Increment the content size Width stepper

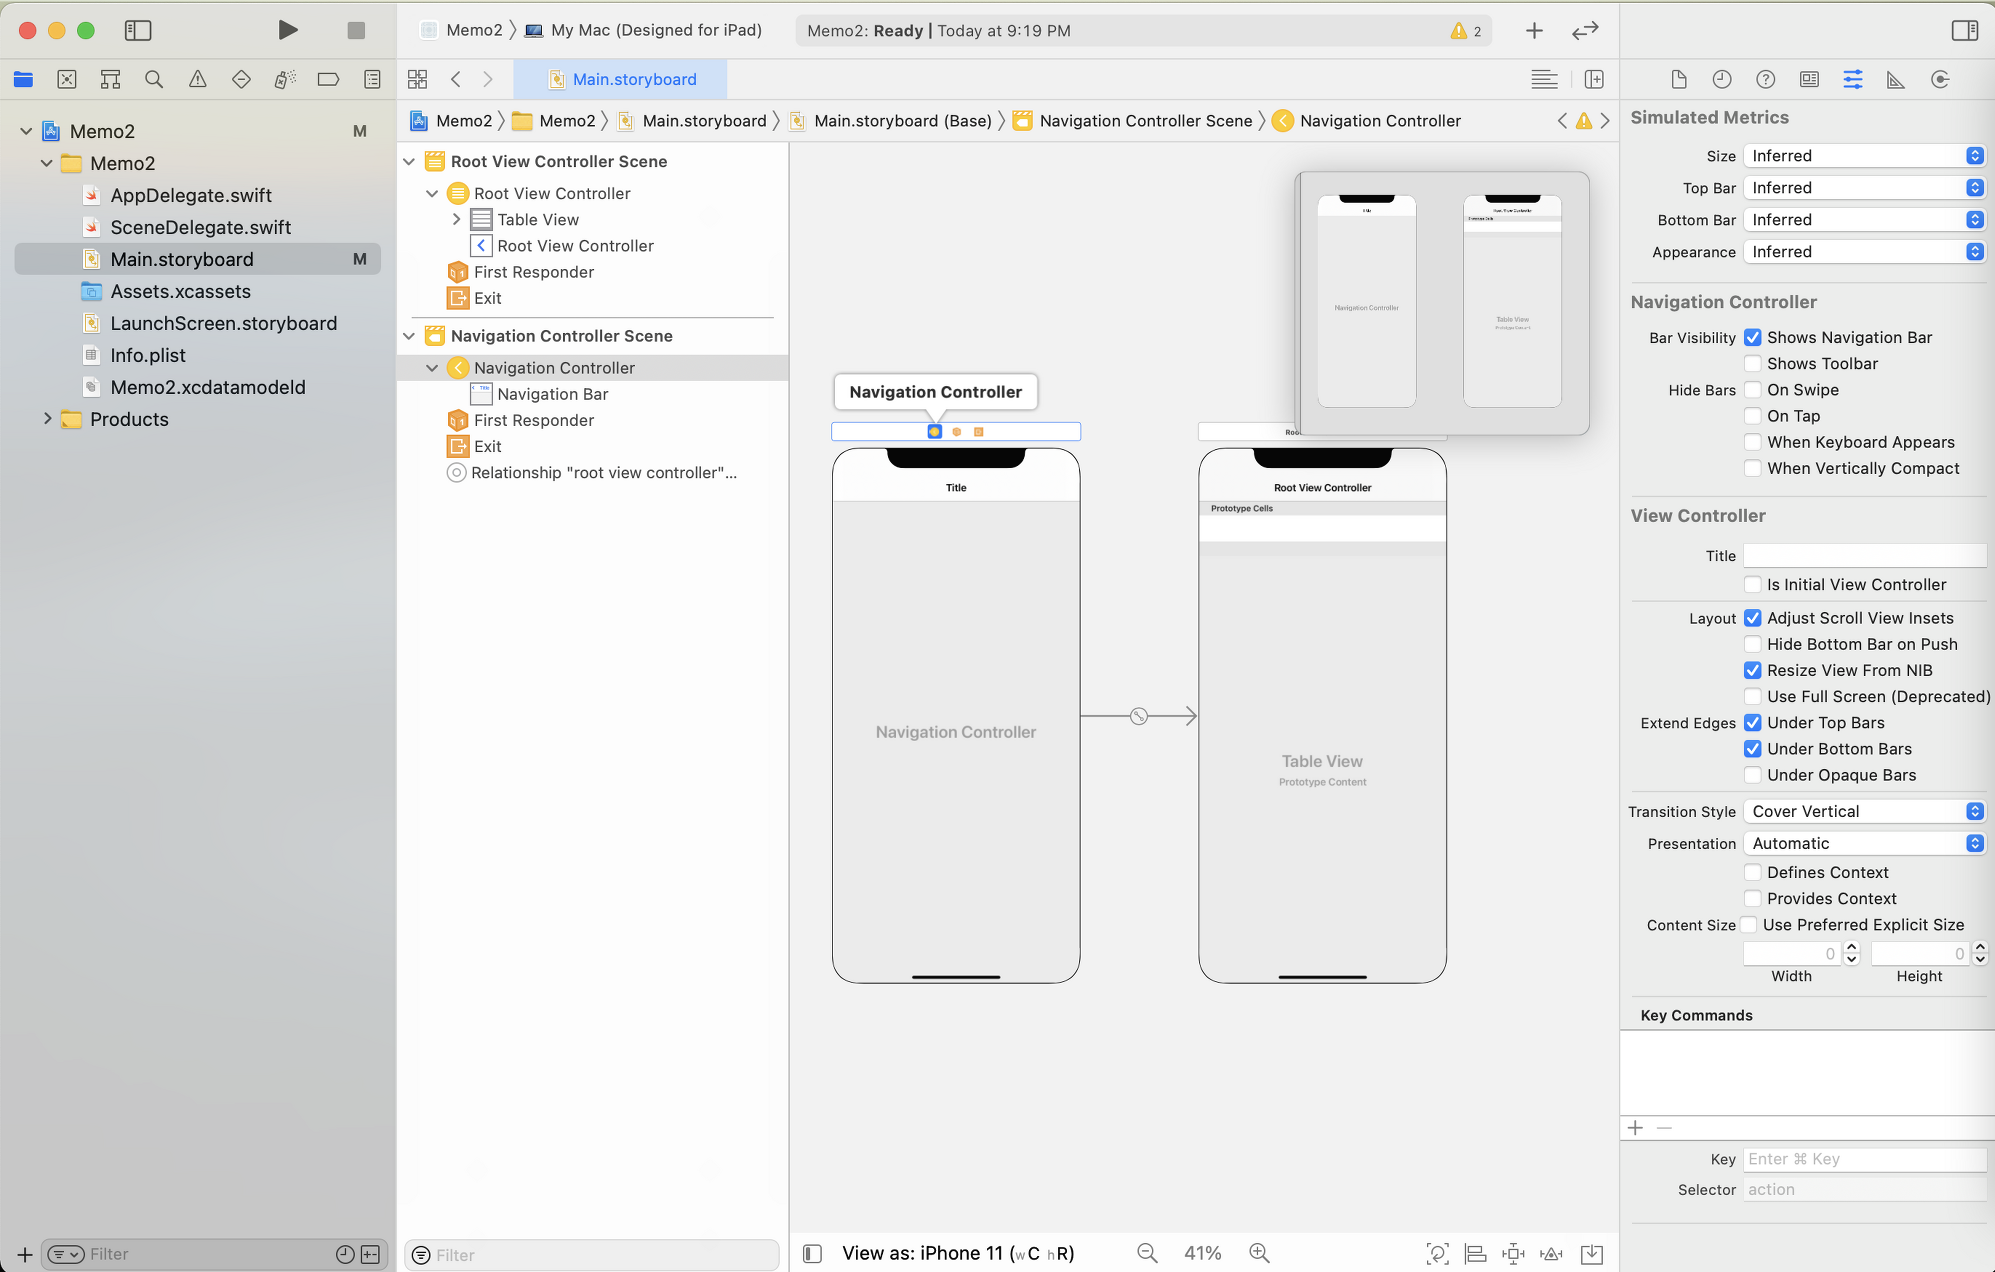pos(1851,948)
